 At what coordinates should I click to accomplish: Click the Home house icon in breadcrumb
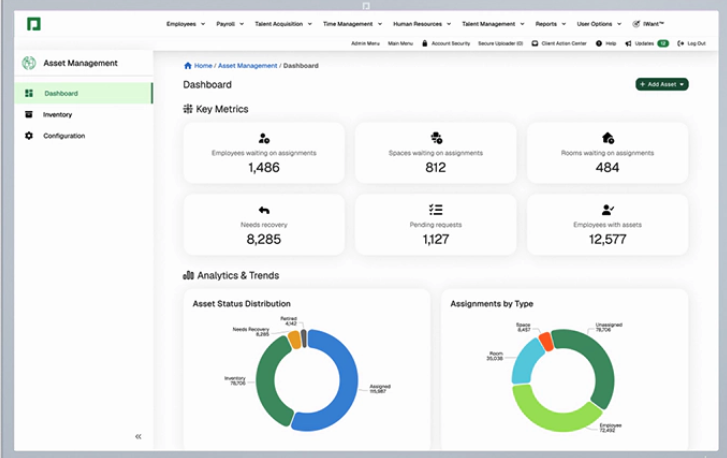click(188, 65)
